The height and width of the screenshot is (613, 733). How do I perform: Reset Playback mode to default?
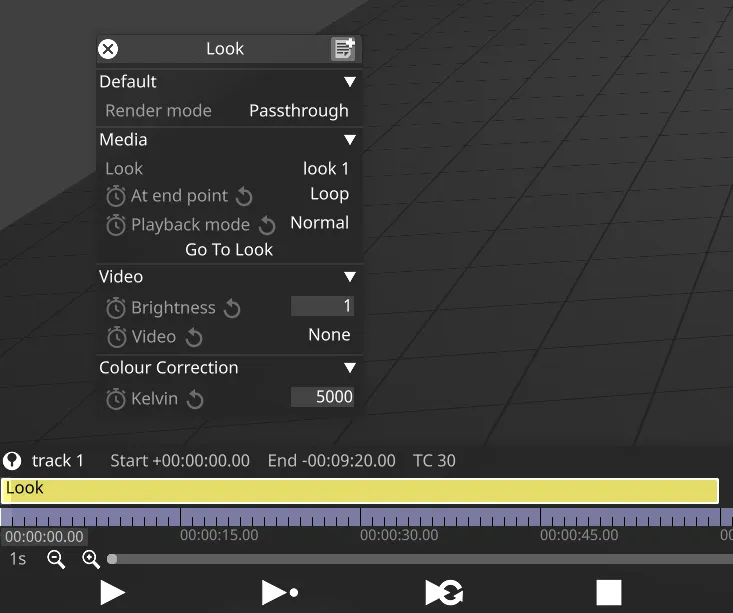click(267, 225)
